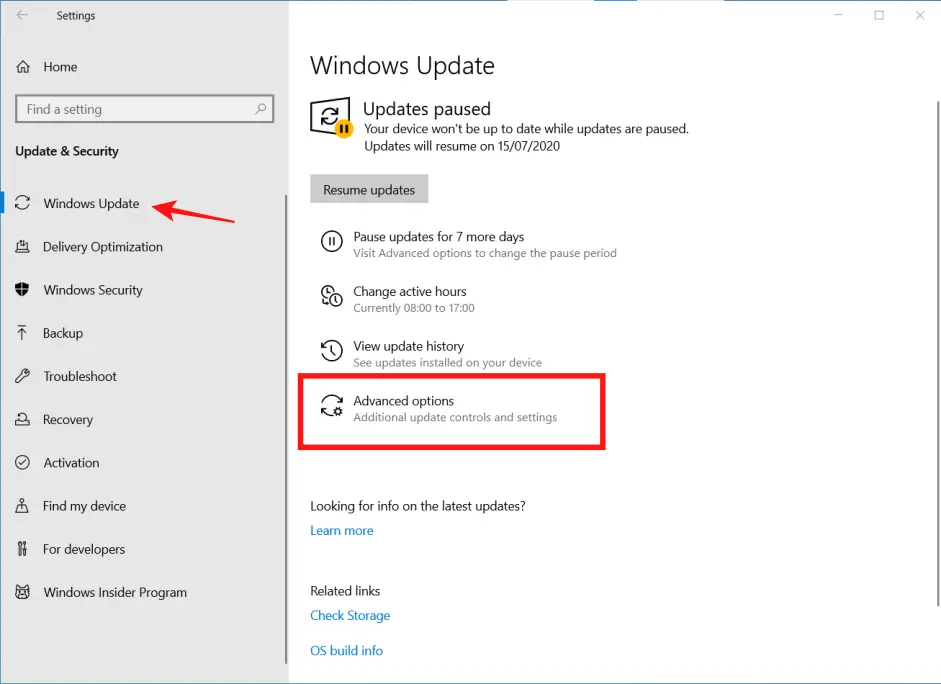The height and width of the screenshot is (684, 941).
Task: Minimize the Settings window
Action: pos(838,15)
